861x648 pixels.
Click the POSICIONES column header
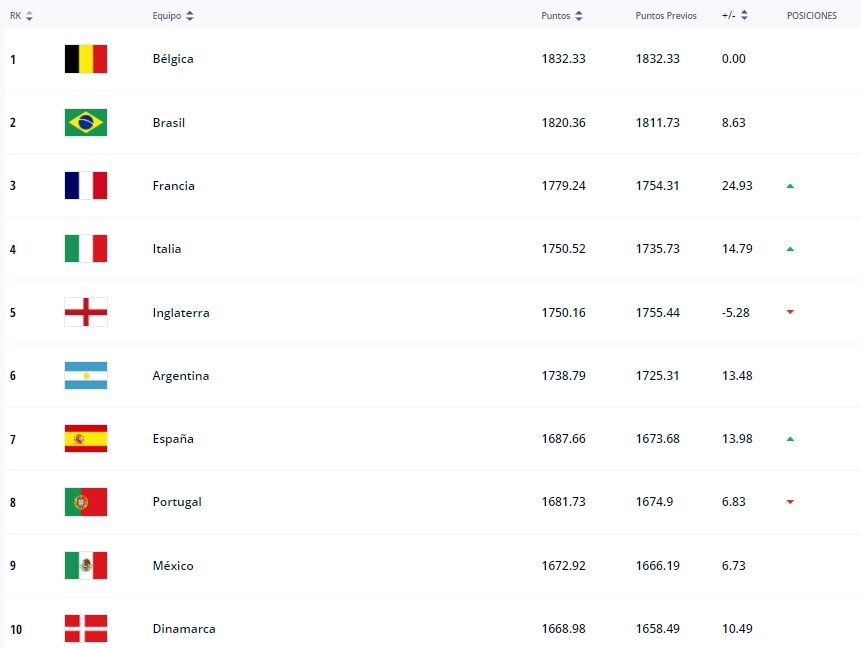pos(811,16)
